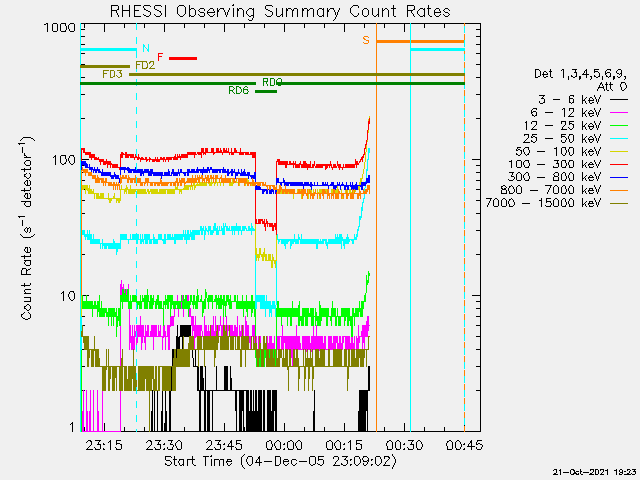Click the solid orange vertical line under S
This screenshot has height=480, width=640.
(376, 227)
